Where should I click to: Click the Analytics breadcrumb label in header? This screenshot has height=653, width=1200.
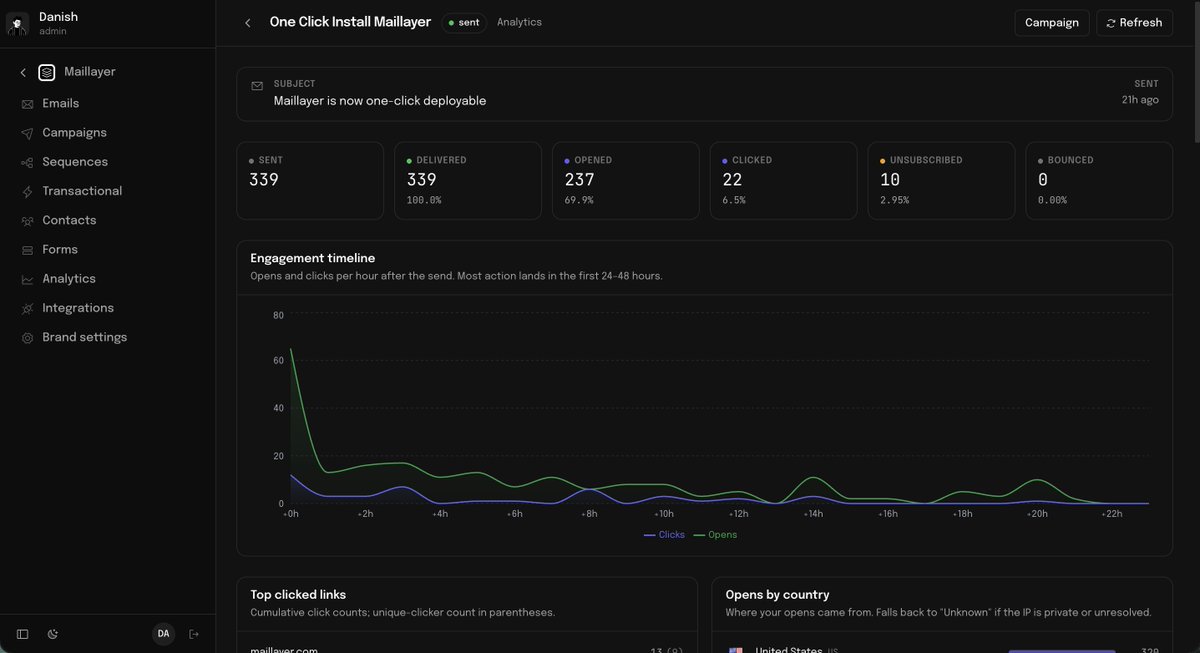coord(519,22)
